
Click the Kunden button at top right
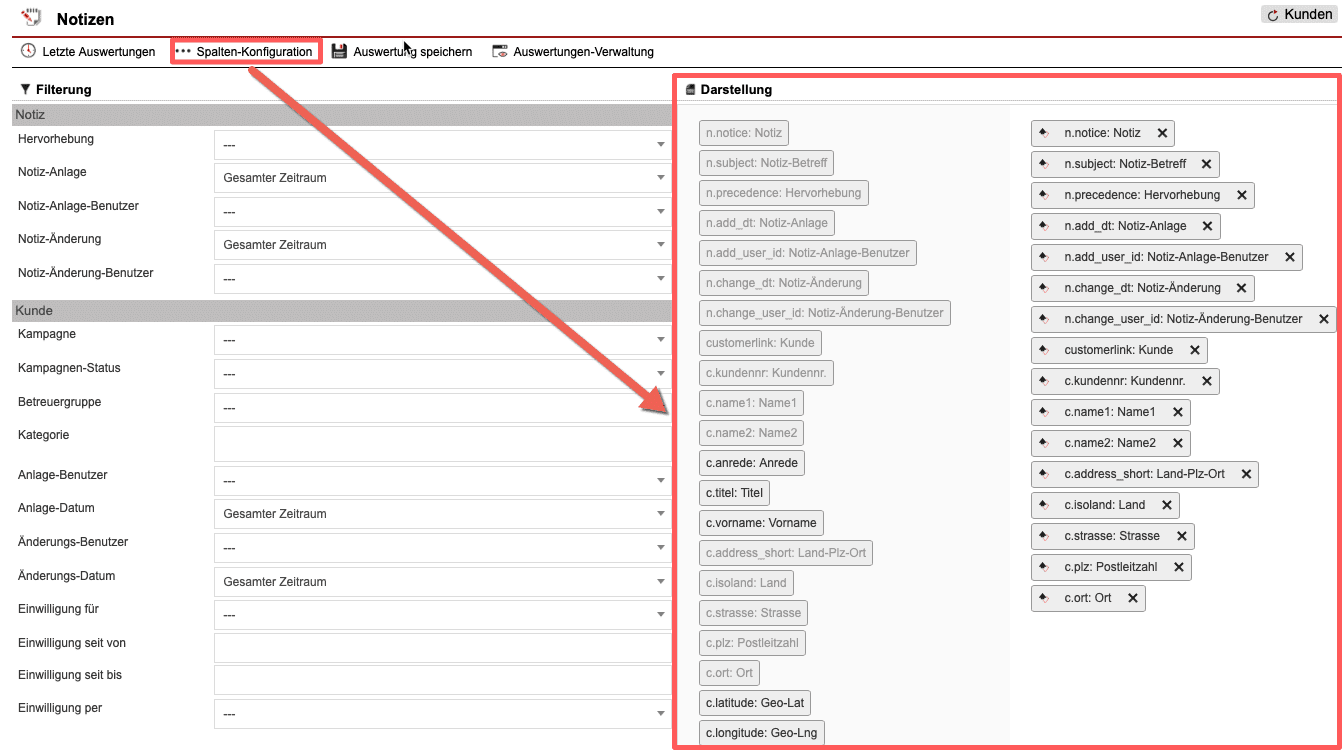point(1299,15)
